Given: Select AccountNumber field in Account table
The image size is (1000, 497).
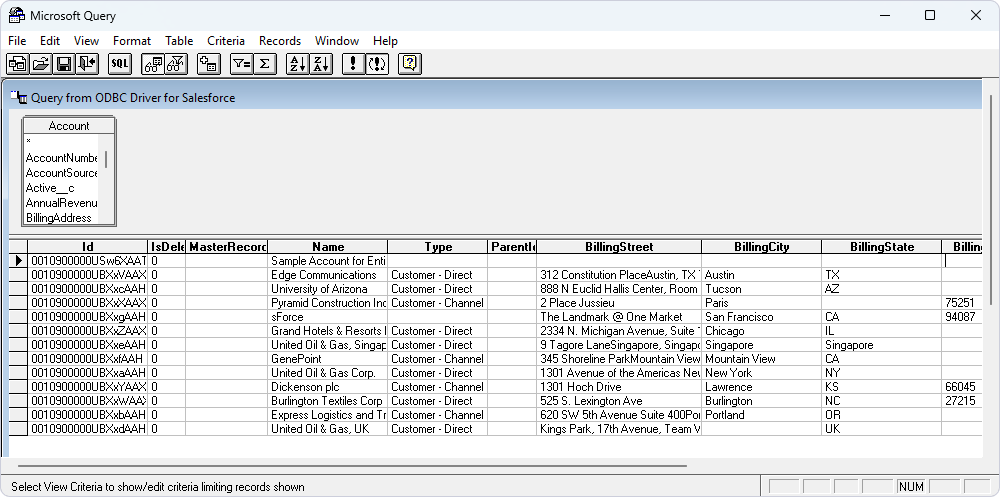Looking at the screenshot, I should coord(62,158).
